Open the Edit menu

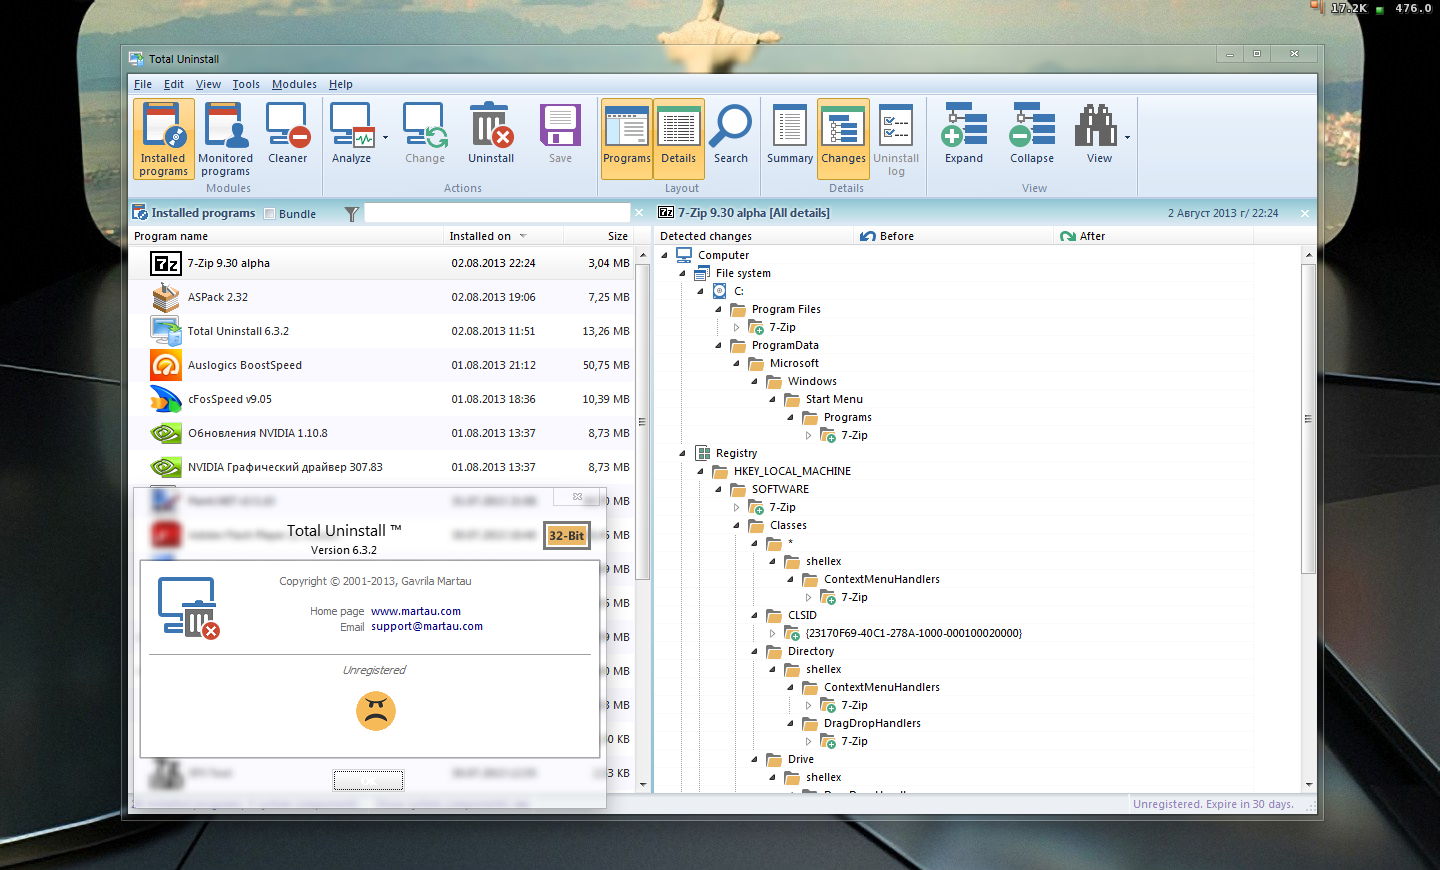tap(174, 84)
